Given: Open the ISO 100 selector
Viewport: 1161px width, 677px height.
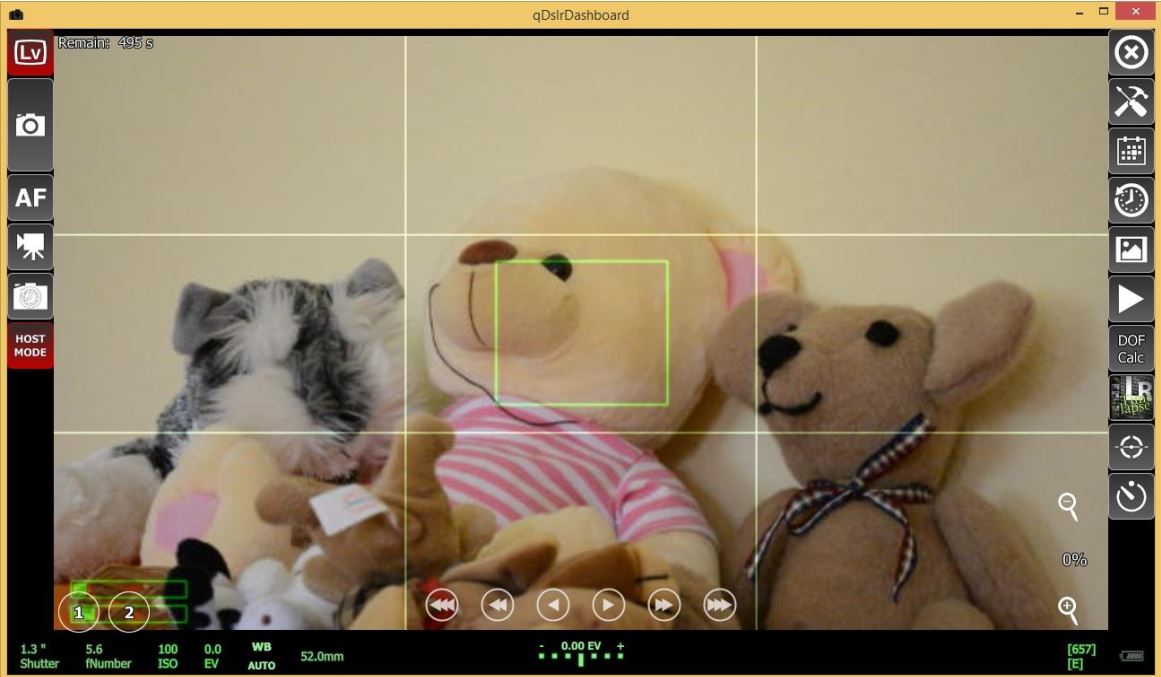Looking at the screenshot, I should pos(166,653).
